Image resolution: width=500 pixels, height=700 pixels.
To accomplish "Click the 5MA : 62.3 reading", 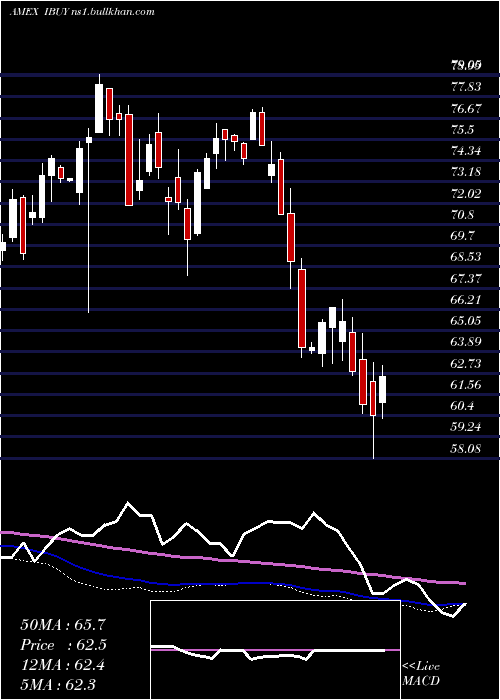I will pyautogui.click(x=58, y=684).
